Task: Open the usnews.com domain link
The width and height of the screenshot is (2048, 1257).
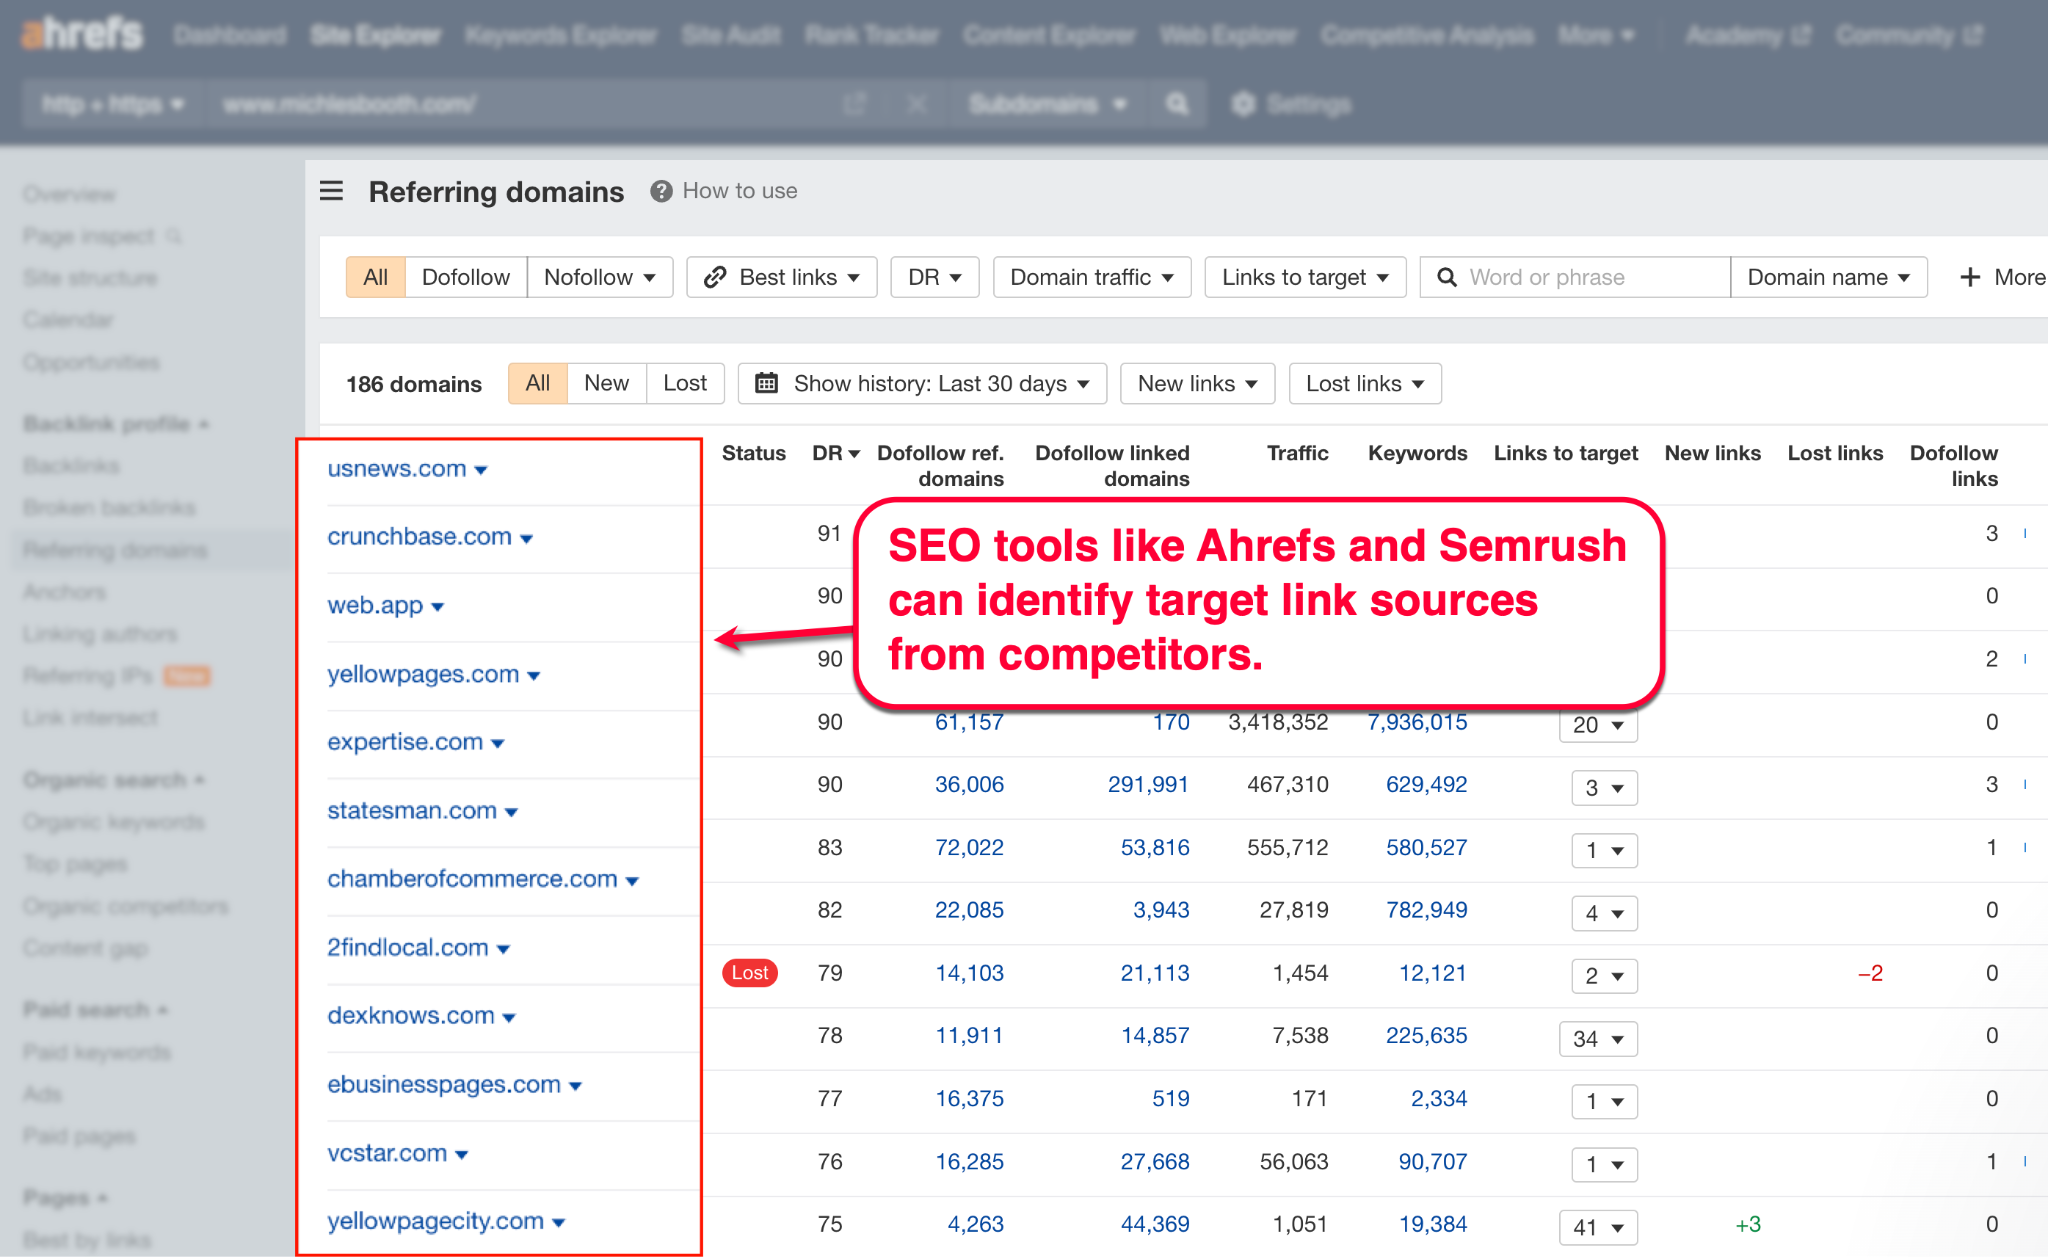Action: tap(397, 469)
